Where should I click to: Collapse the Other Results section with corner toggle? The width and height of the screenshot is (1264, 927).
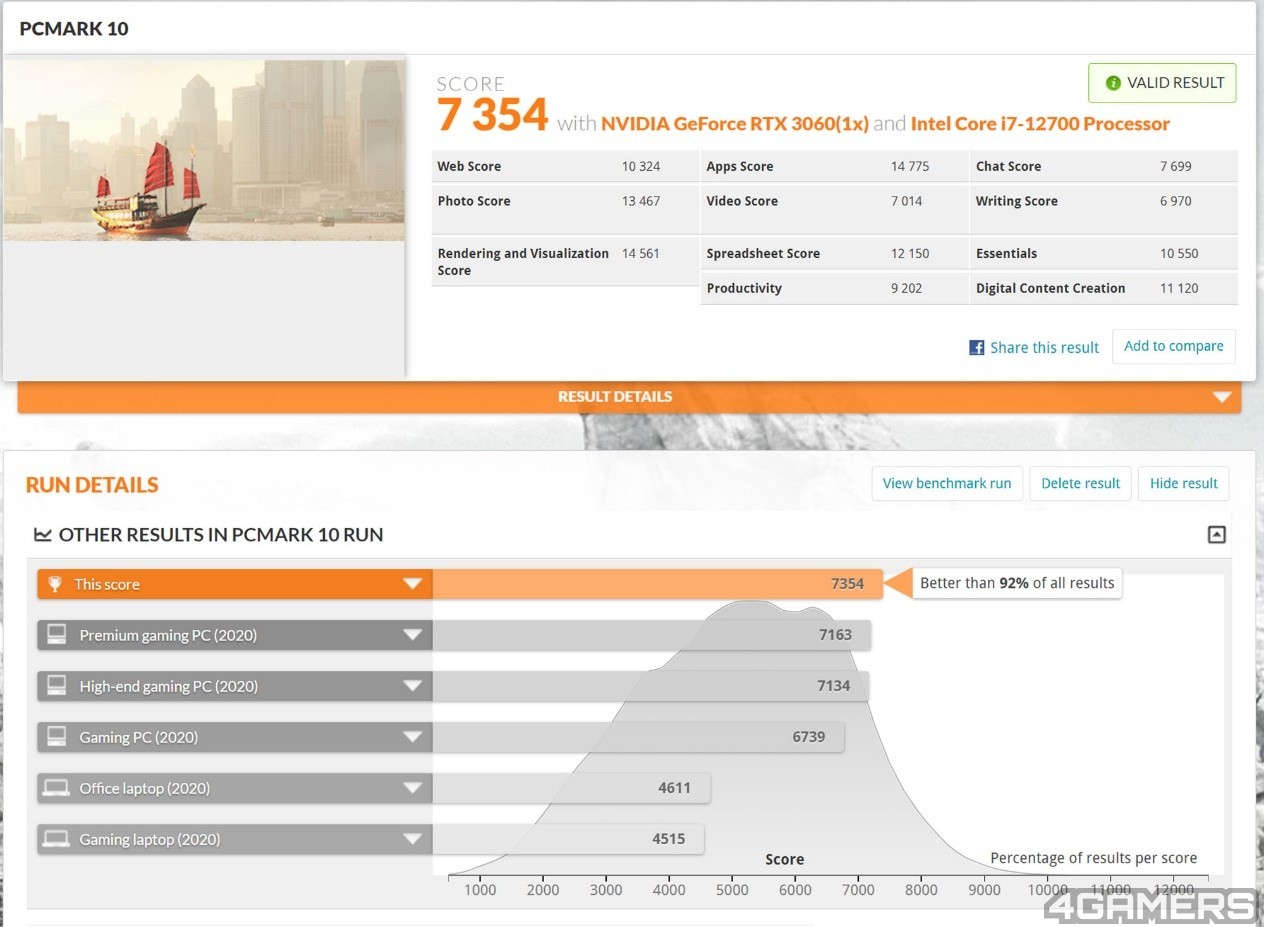tap(1216, 535)
